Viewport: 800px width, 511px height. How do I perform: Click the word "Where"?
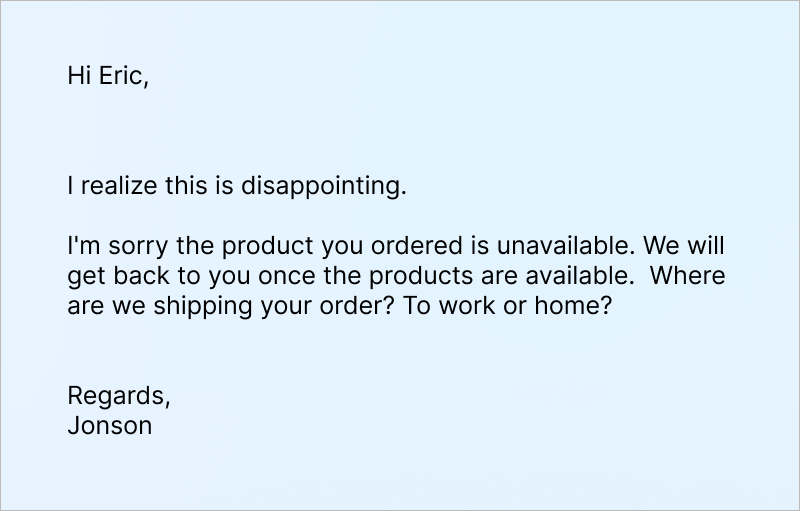coord(687,276)
